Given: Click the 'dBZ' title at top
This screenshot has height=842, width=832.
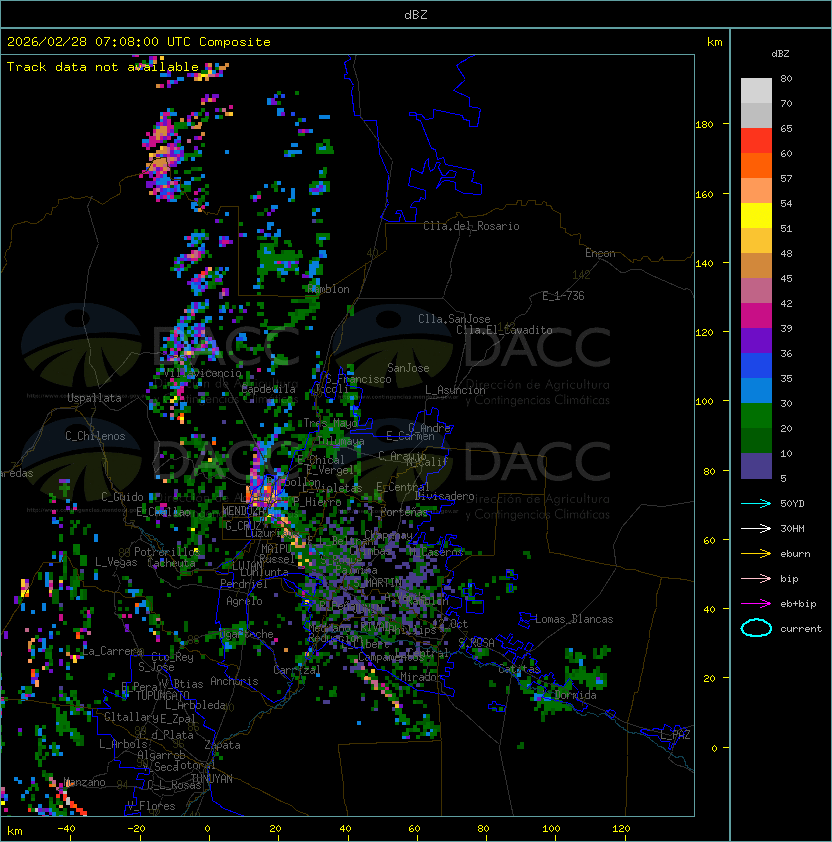Looking at the screenshot, I should point(416,14).
